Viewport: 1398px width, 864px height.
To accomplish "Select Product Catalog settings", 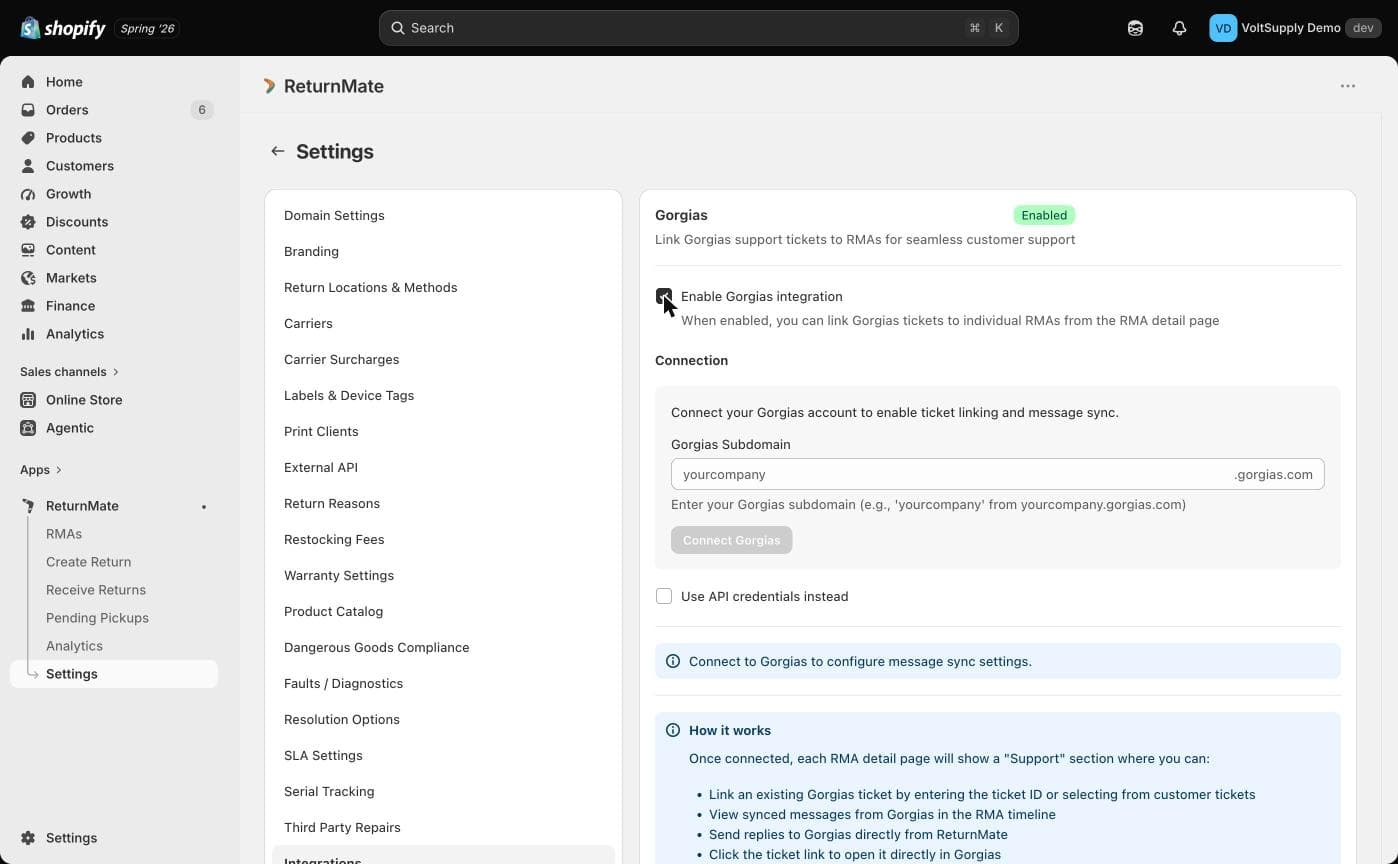I will point(333,611).
